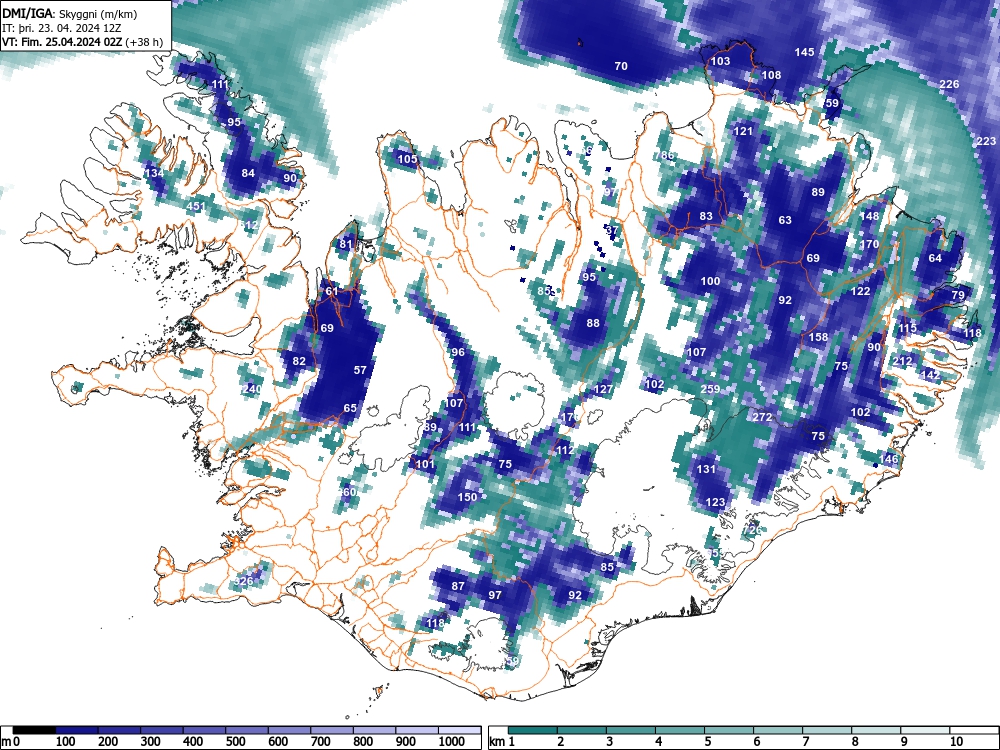Click the 'DMI/IGA: Skyggni (m/km)' title text

[70, 14]
